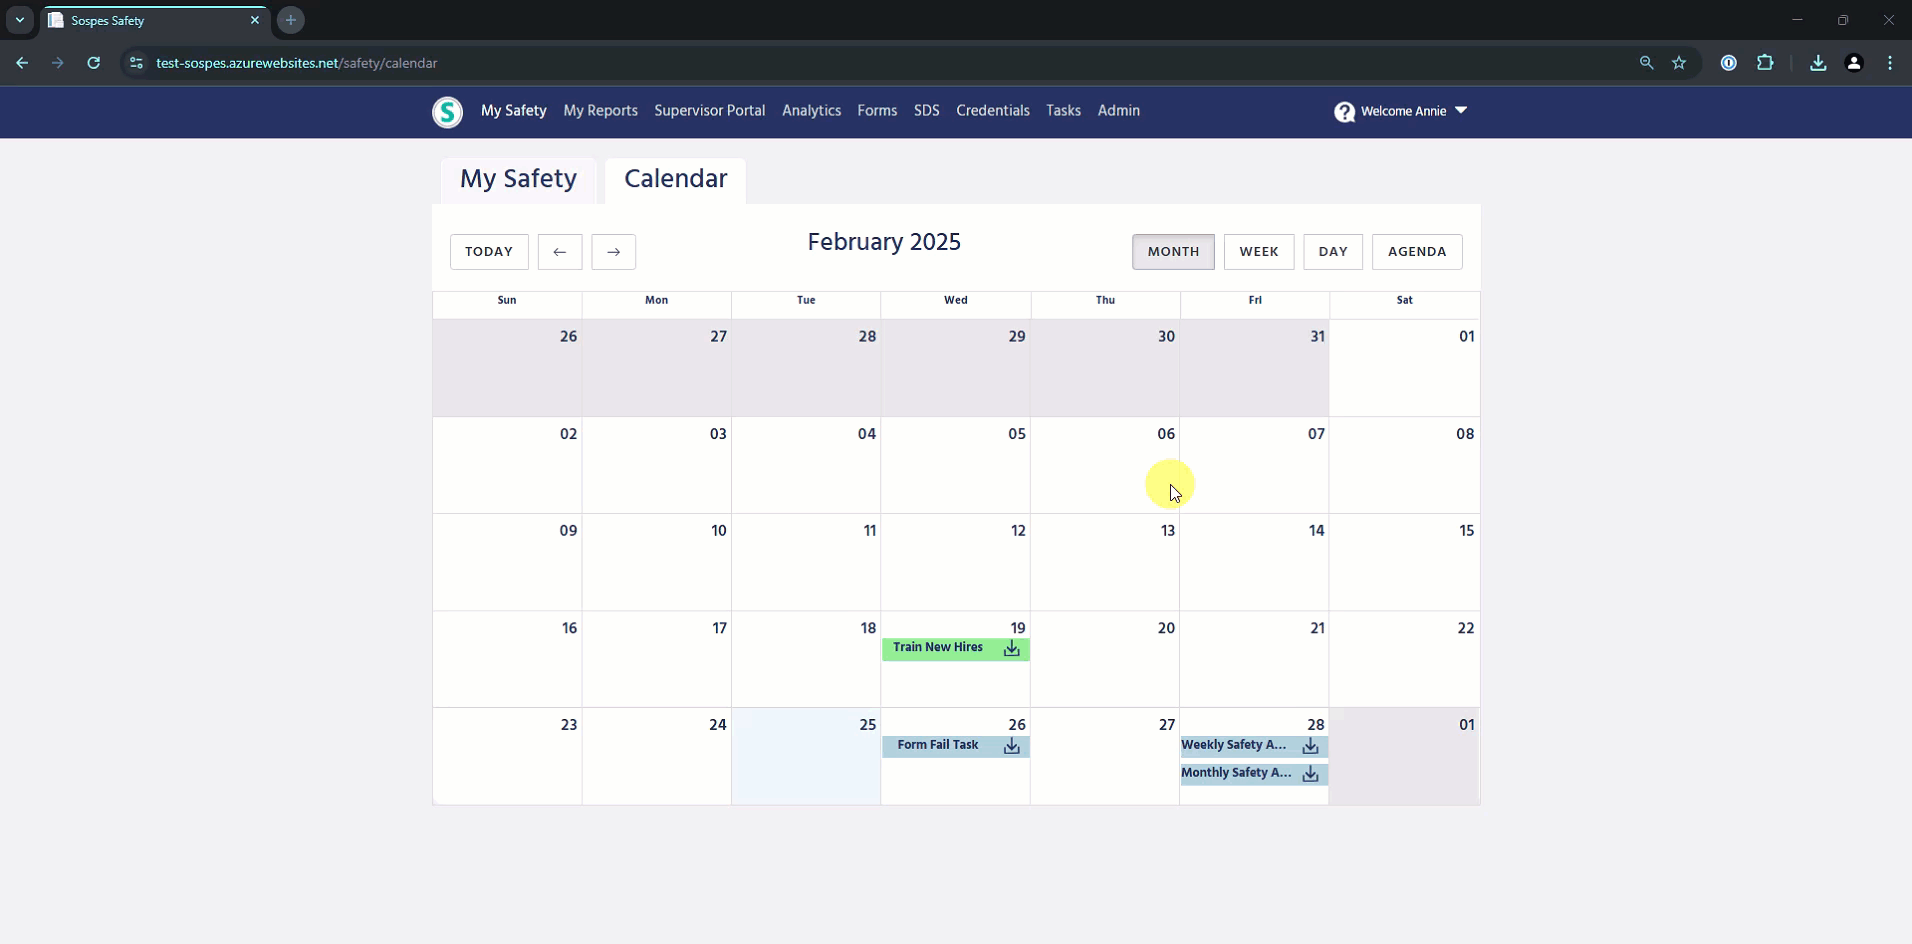Image resolution: width=1912 pixels, height=944 pixels.
Task: Open Analytics menu item
Action: pos(811,111)
